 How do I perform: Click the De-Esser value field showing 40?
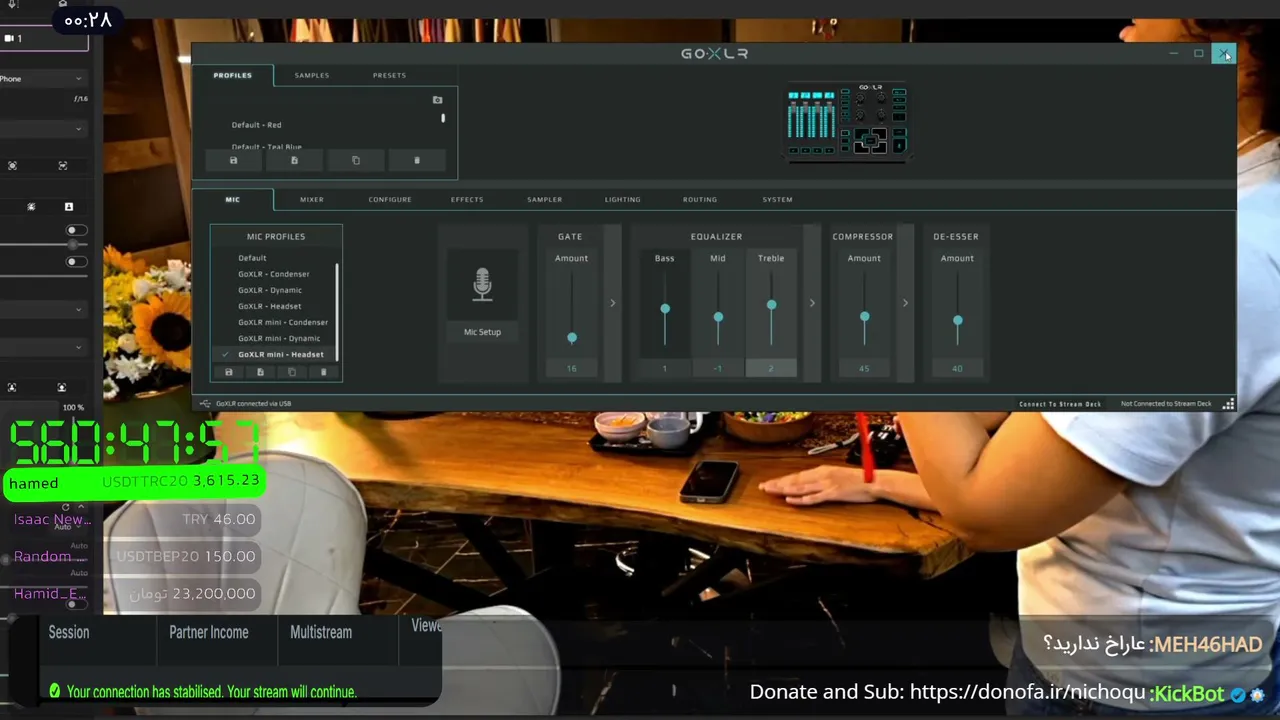[x=957, y=368]
